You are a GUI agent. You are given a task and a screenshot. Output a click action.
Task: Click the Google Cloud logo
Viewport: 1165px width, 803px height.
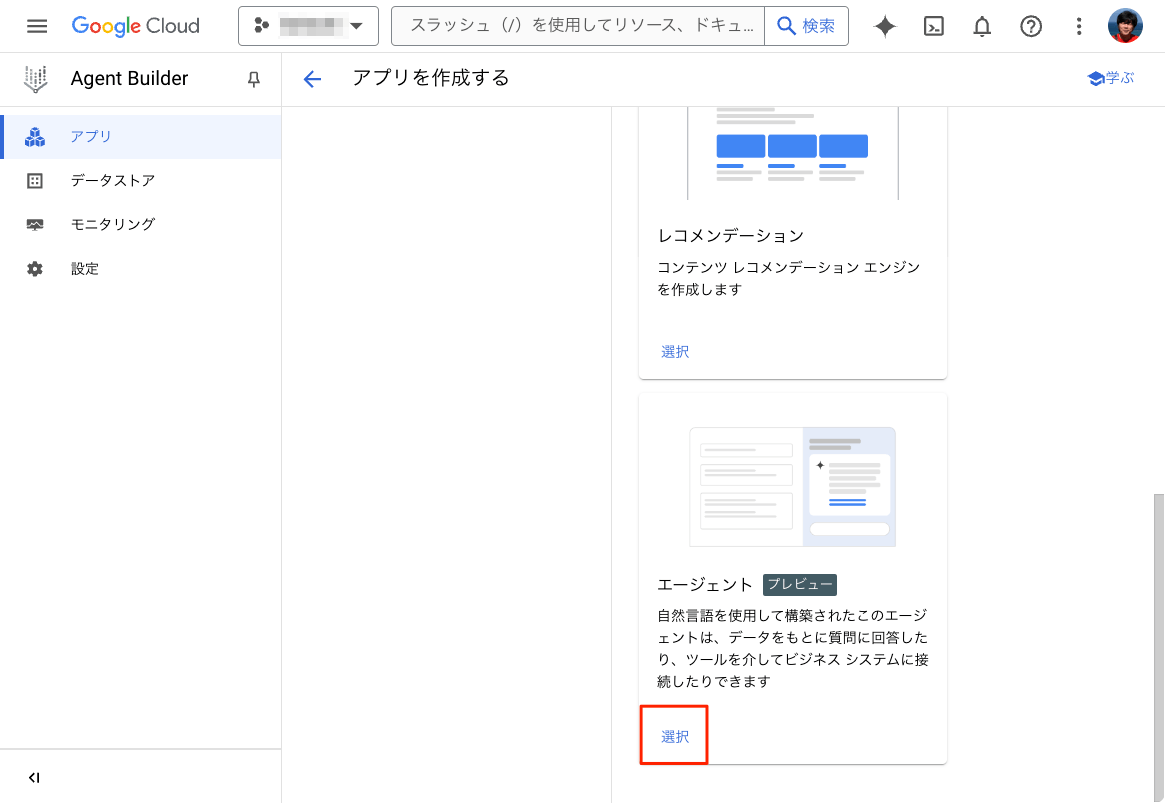point(136,26)
